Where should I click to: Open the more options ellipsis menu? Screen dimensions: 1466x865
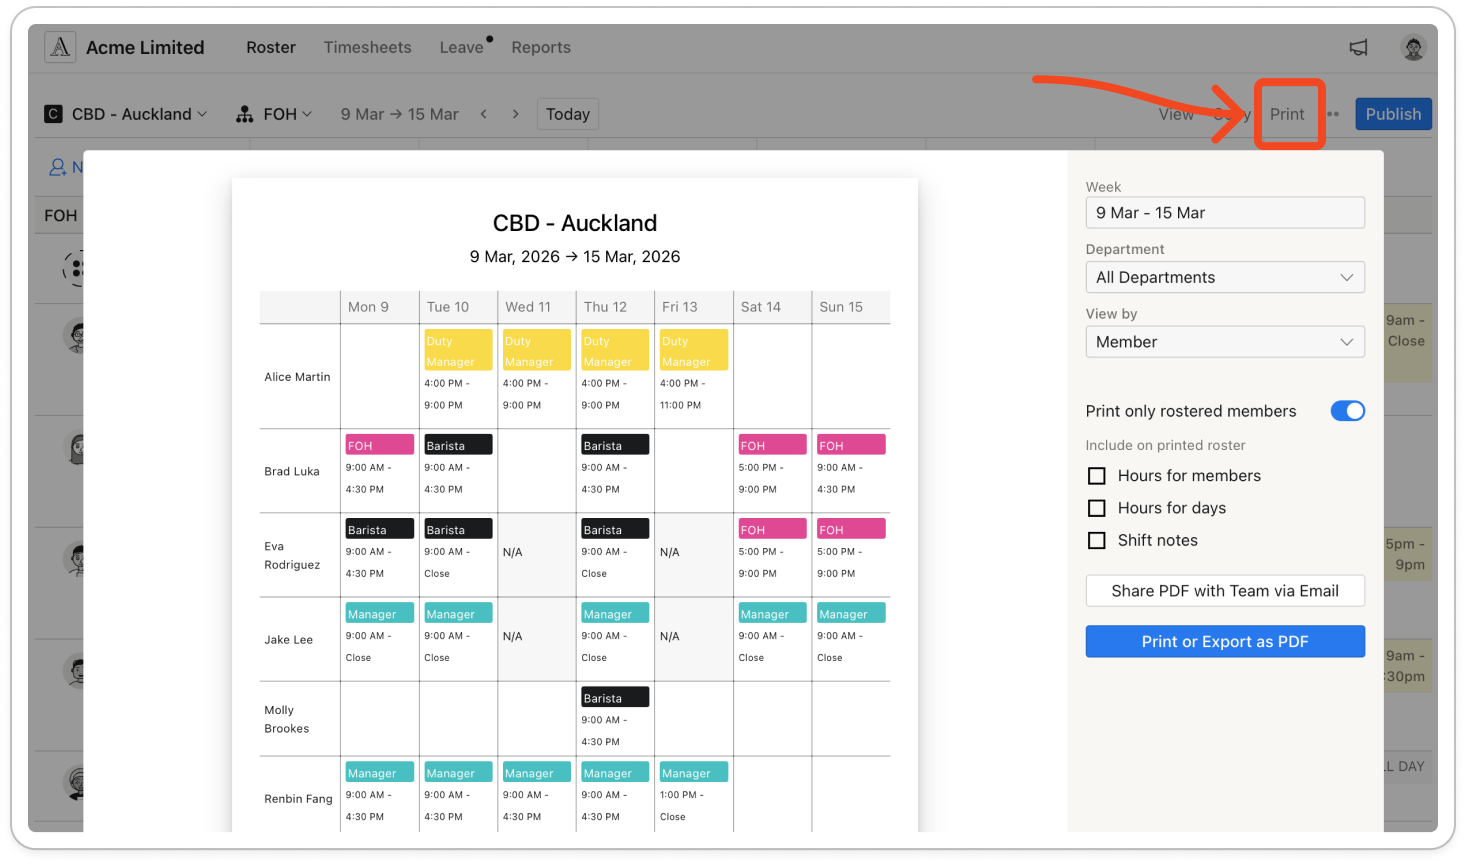[x=1333, y=114]
